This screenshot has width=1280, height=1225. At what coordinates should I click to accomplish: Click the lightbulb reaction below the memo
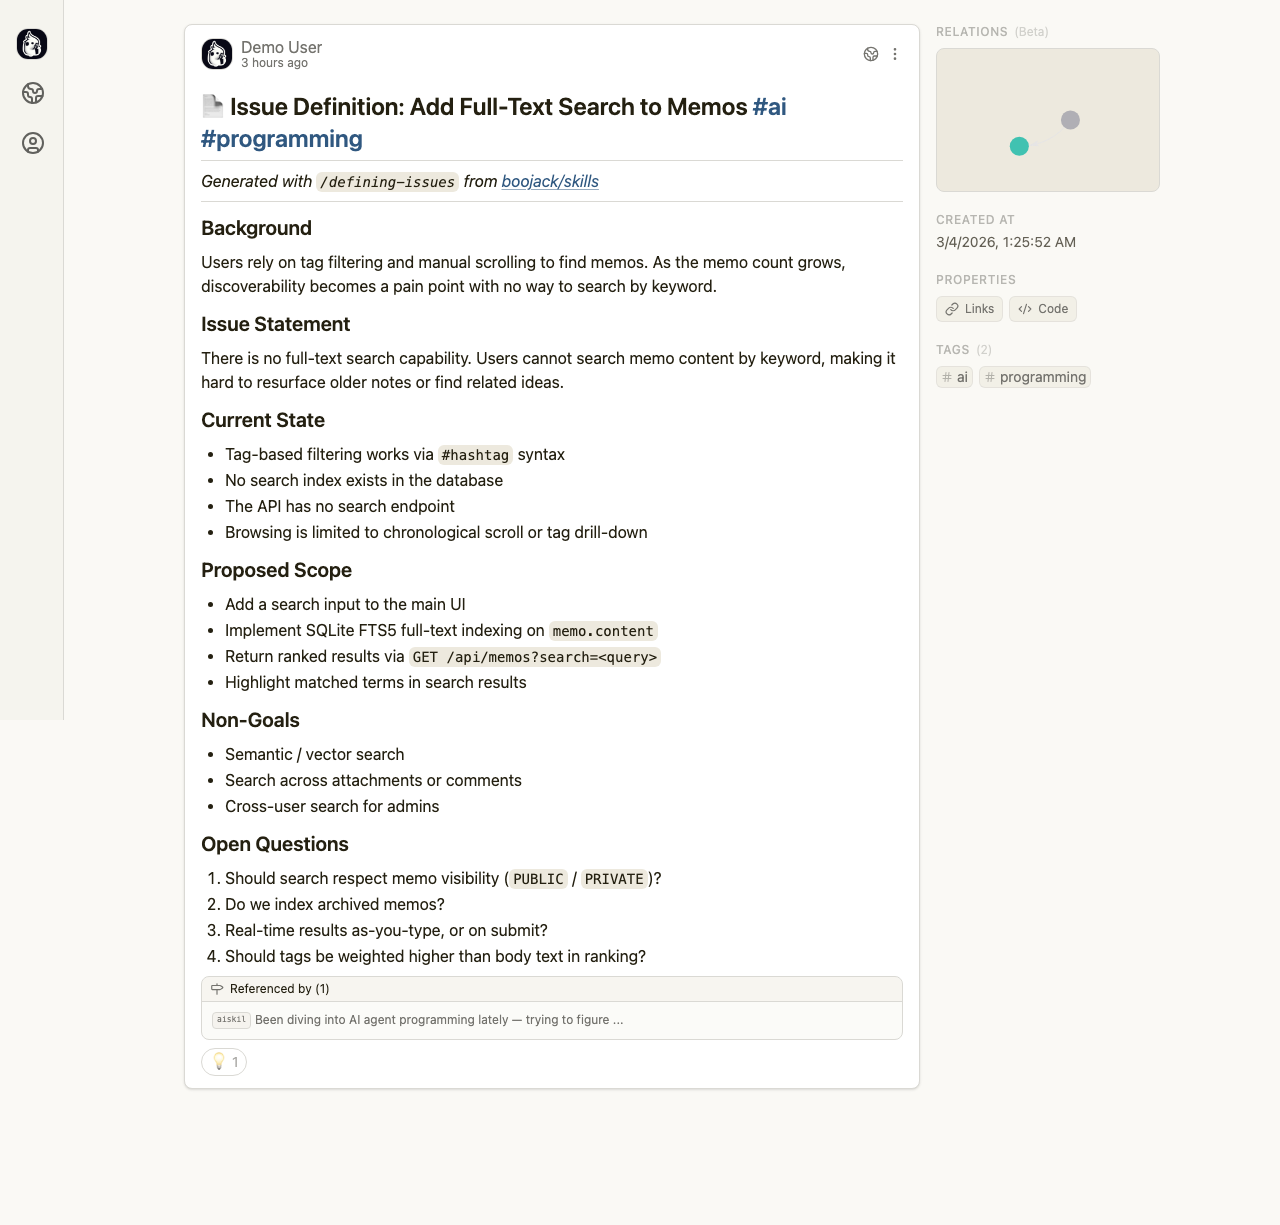click(x=224, y=1062)
